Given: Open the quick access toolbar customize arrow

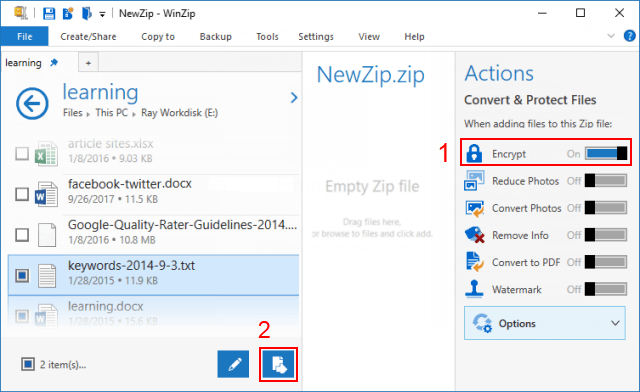Looking at the screenshot, I should pos(102,15).
